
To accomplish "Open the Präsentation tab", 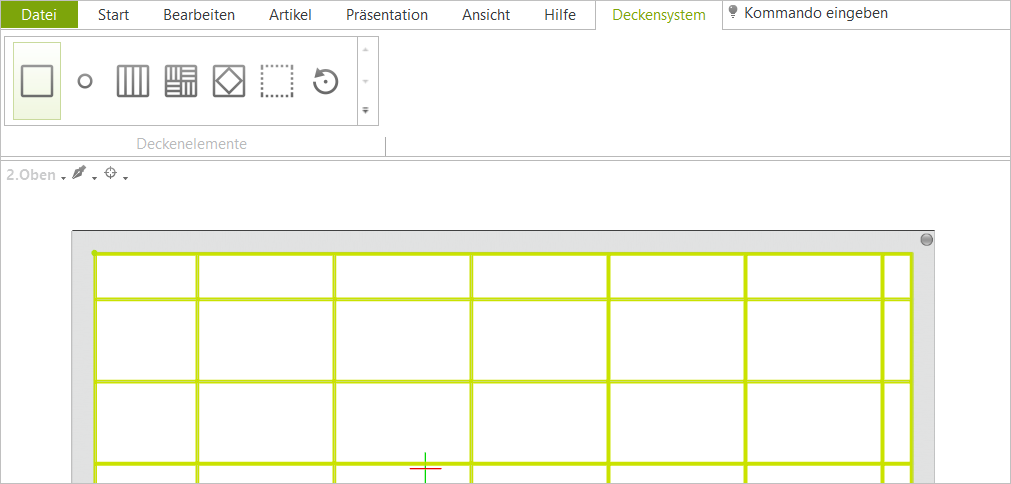I will pyautogui.click(x=387, y=15).
